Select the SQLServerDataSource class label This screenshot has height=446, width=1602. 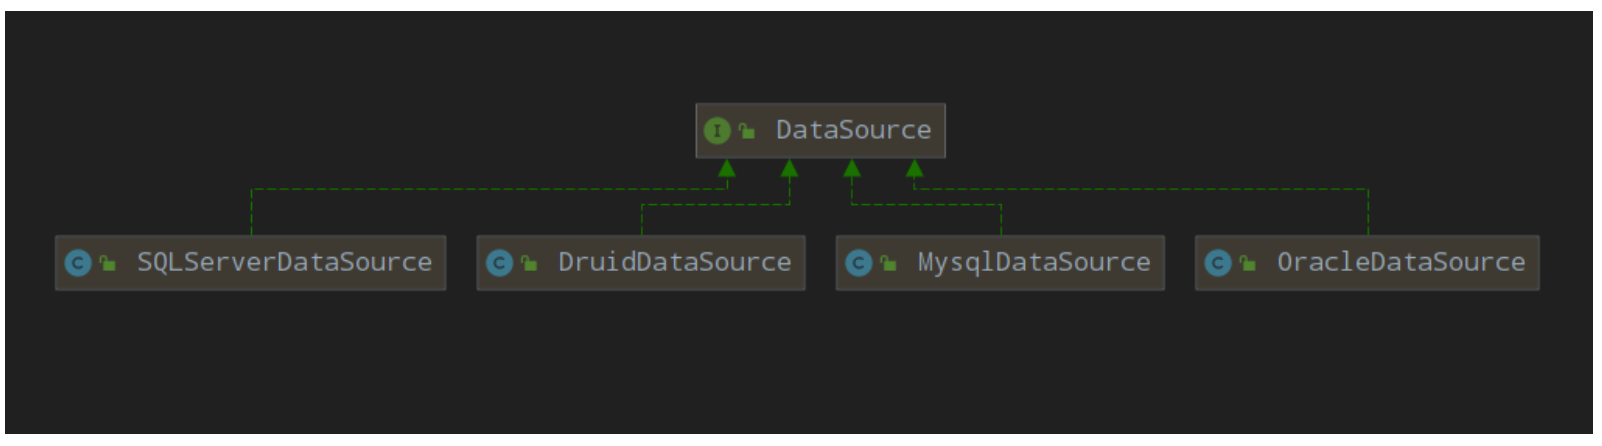click(284, 262)
